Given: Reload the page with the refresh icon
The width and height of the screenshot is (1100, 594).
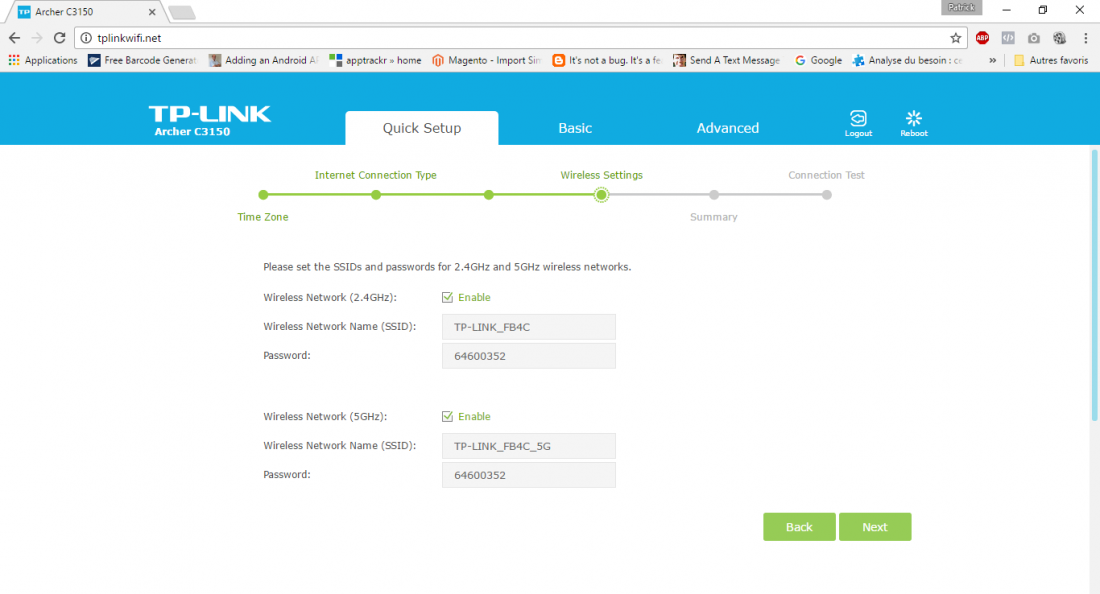Looking at the screenshot, I should [60, 38].
